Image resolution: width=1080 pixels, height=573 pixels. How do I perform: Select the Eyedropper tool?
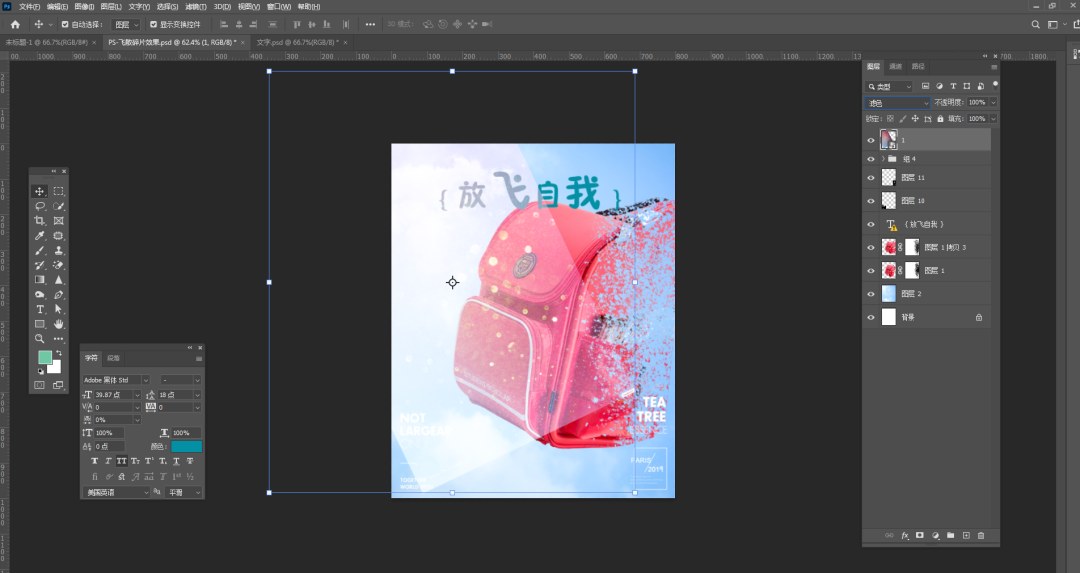(40, 236)
